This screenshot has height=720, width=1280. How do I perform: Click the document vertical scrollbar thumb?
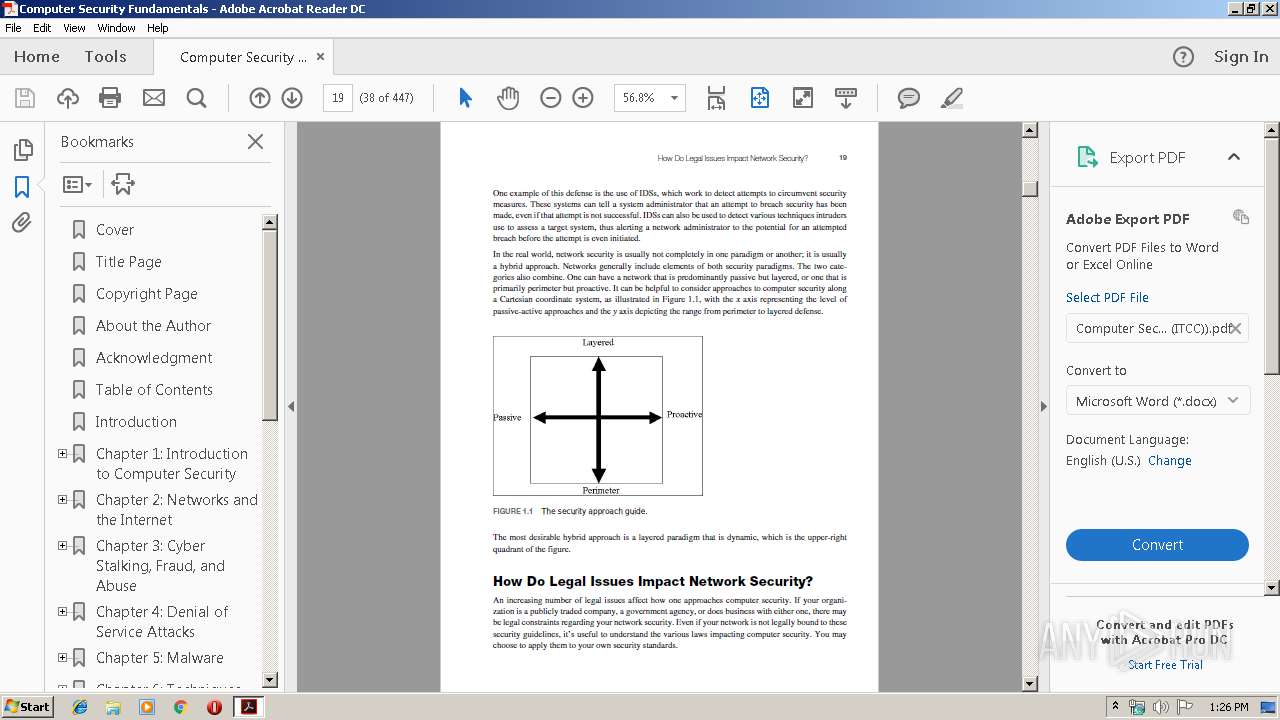point(1029,188)
